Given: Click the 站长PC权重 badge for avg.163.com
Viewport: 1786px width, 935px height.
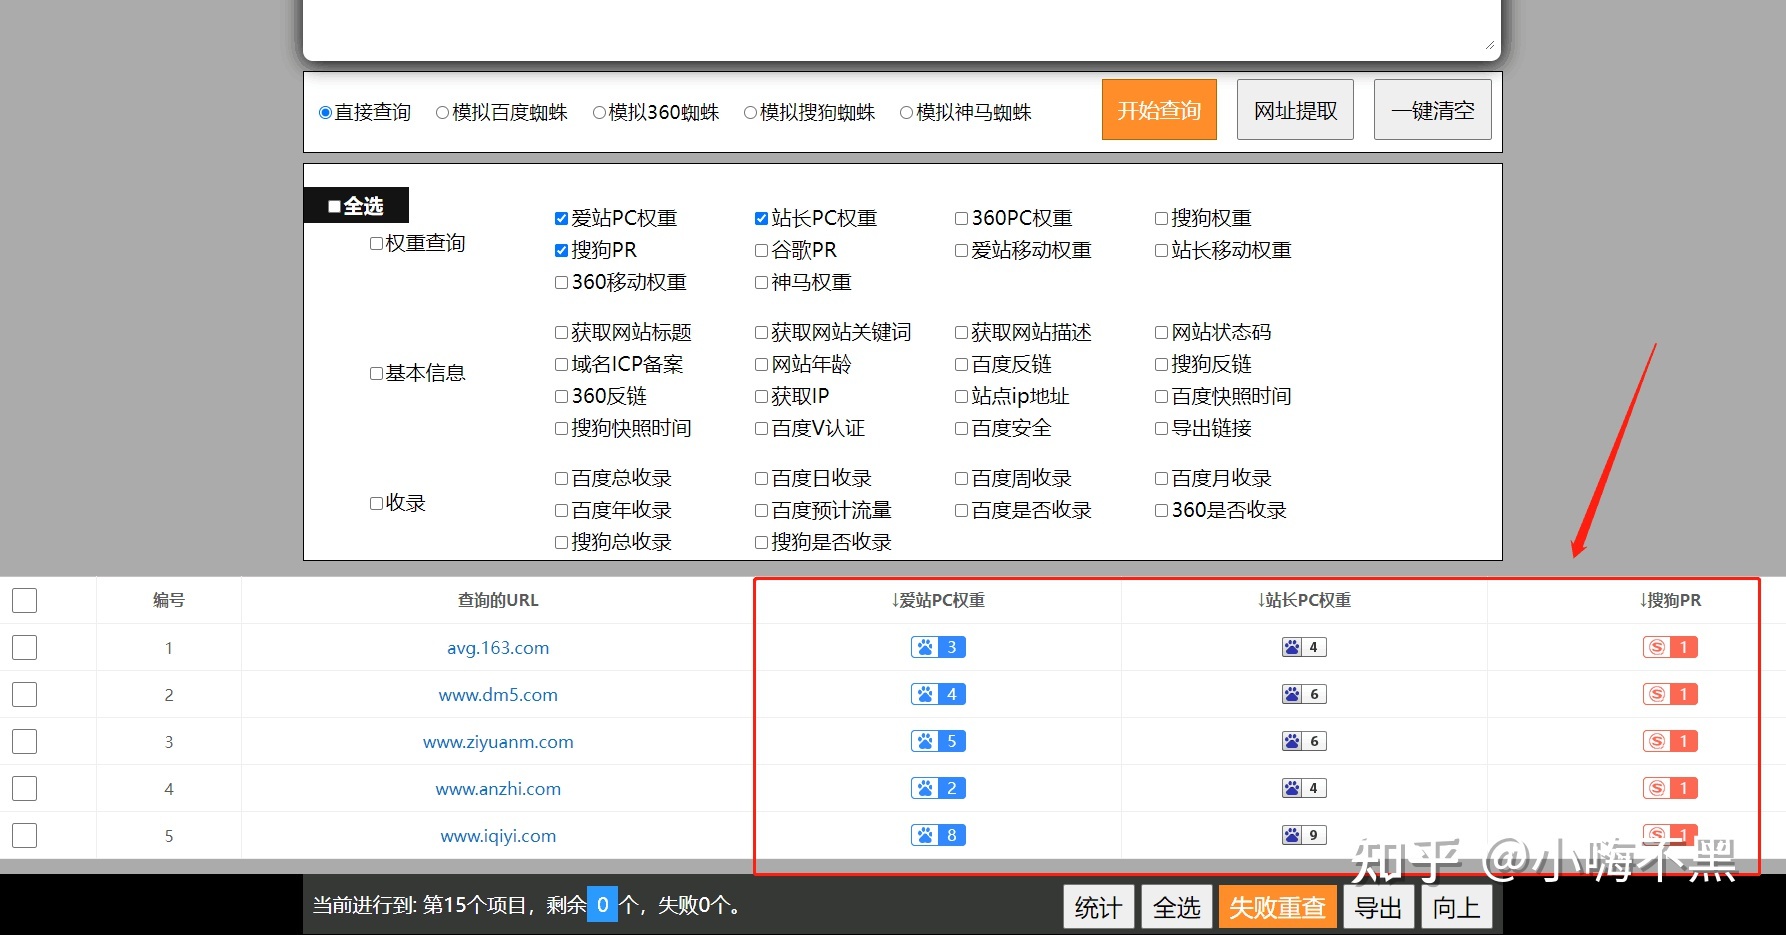Looking at the screenshot, I should click(1304, 647).
